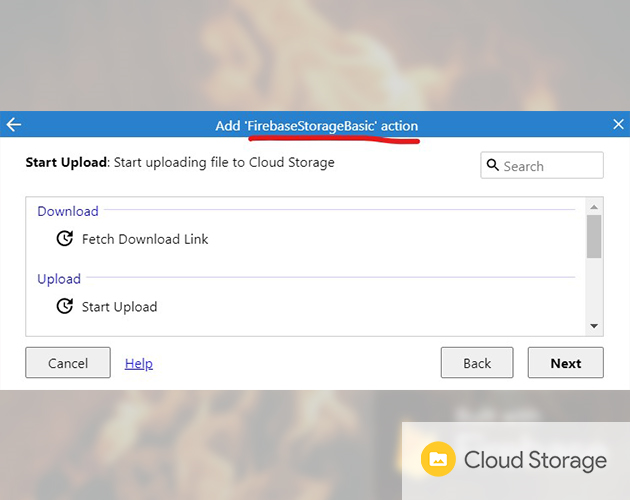Click the back arrow in the title bar
This screenshot has height=500, width=630.
click(14, 125)
